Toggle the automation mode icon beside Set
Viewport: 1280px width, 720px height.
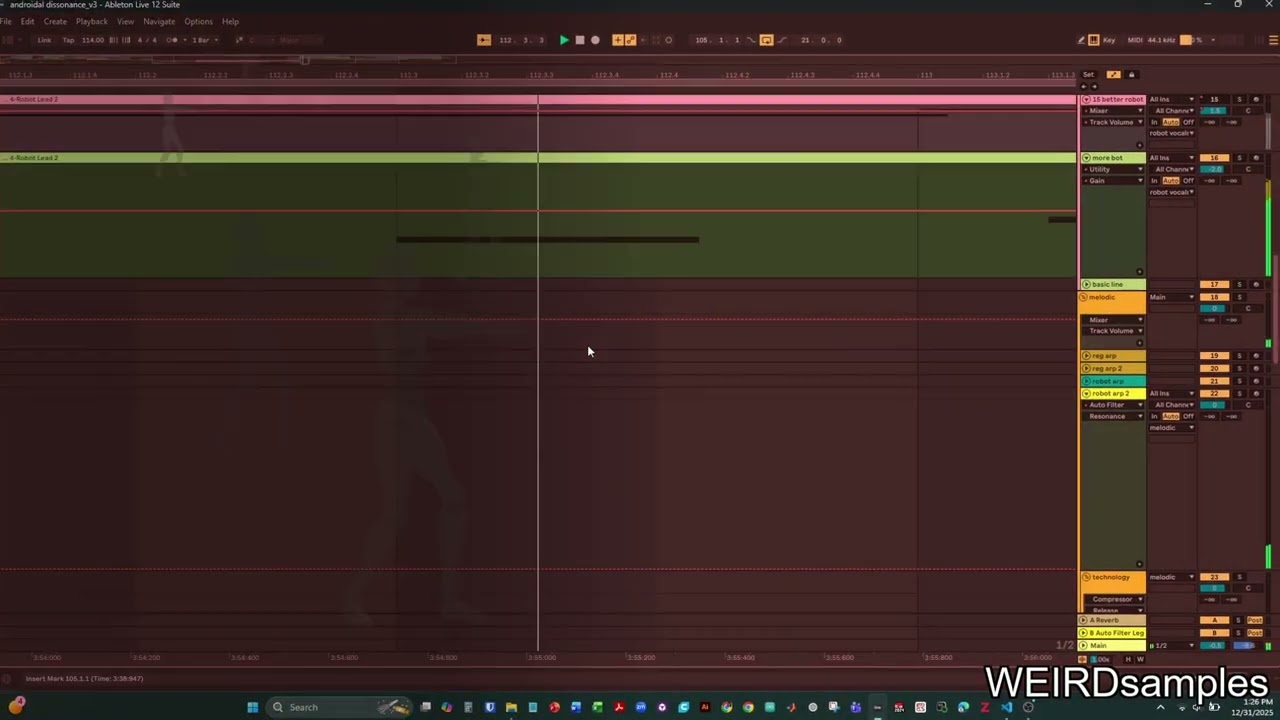[1113, 75]
